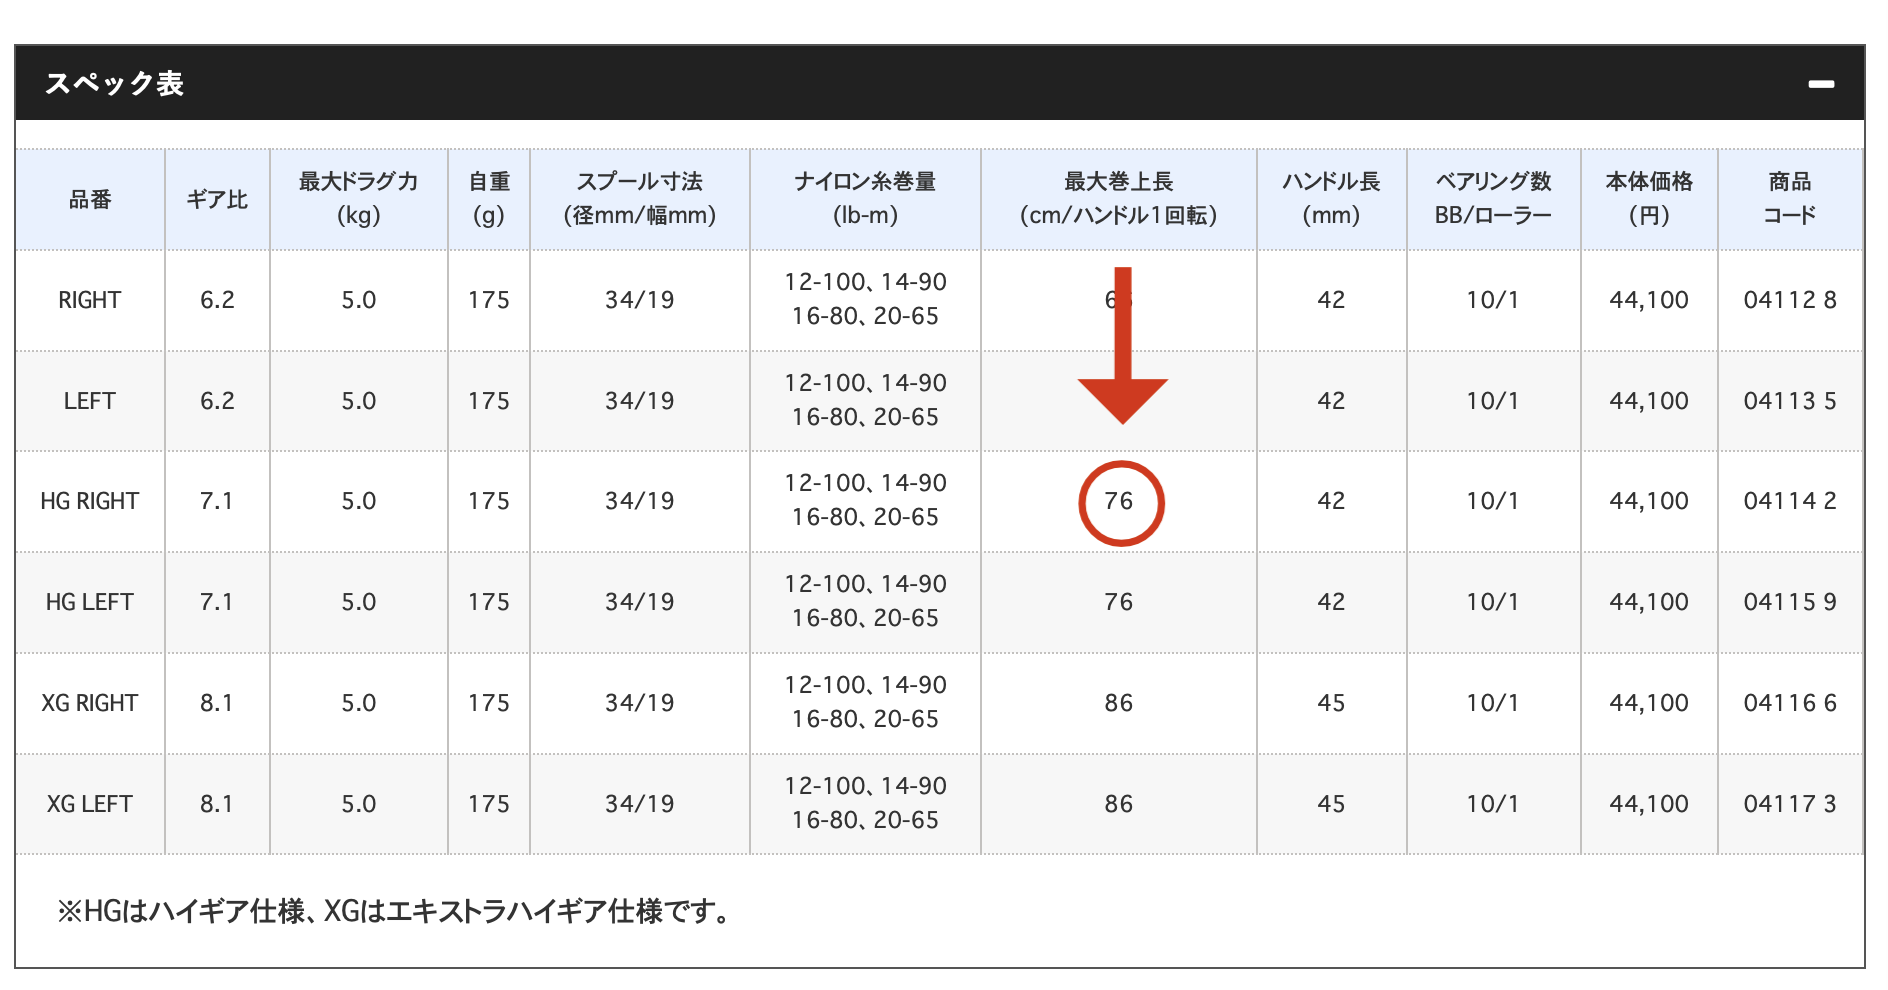Click the 自重 (g) column header
1888x990 pixels.
pos(488,199)
